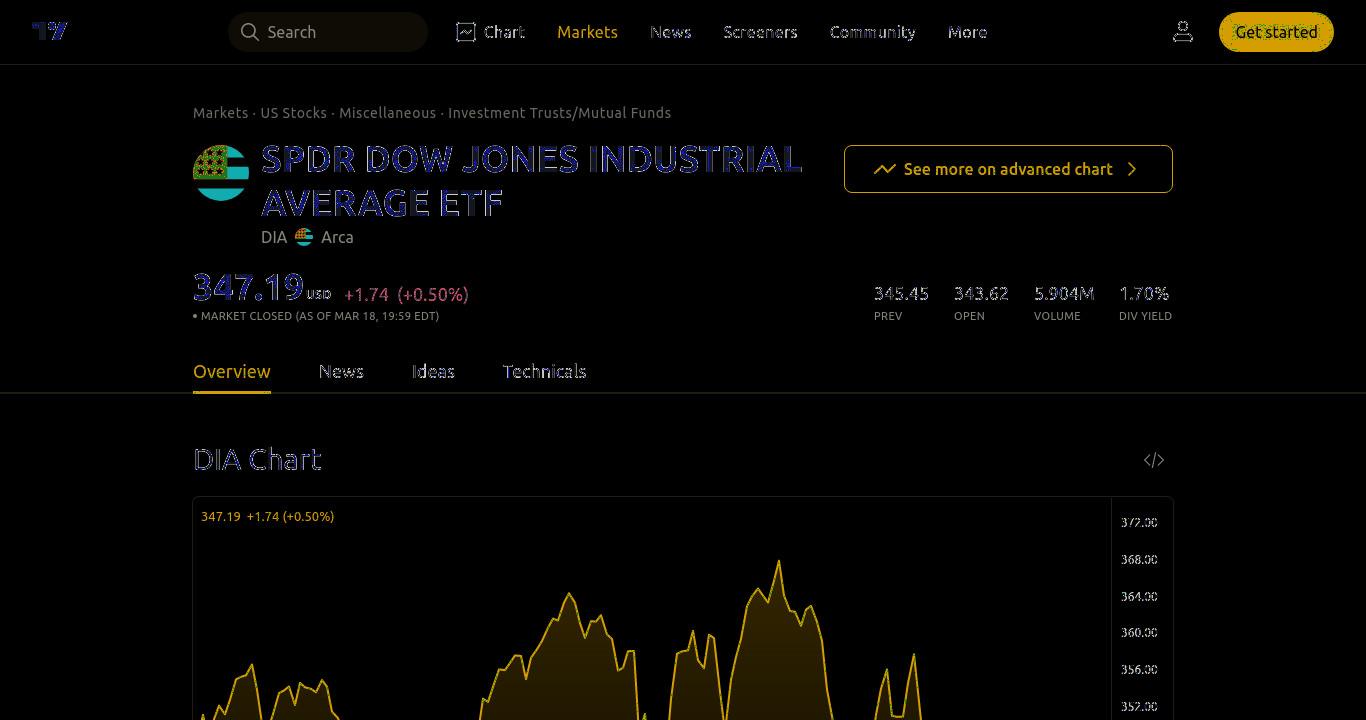Click the 5.904M VOLUME value

(x=1064, y=293)
